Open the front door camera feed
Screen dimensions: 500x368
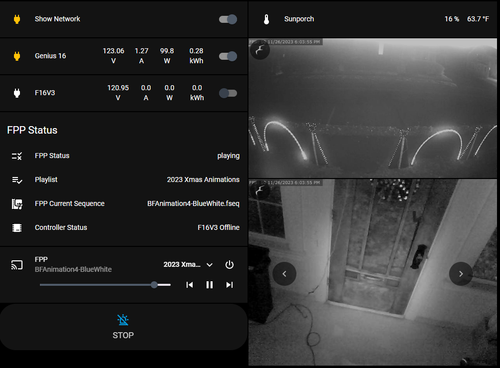coord(373,272)
